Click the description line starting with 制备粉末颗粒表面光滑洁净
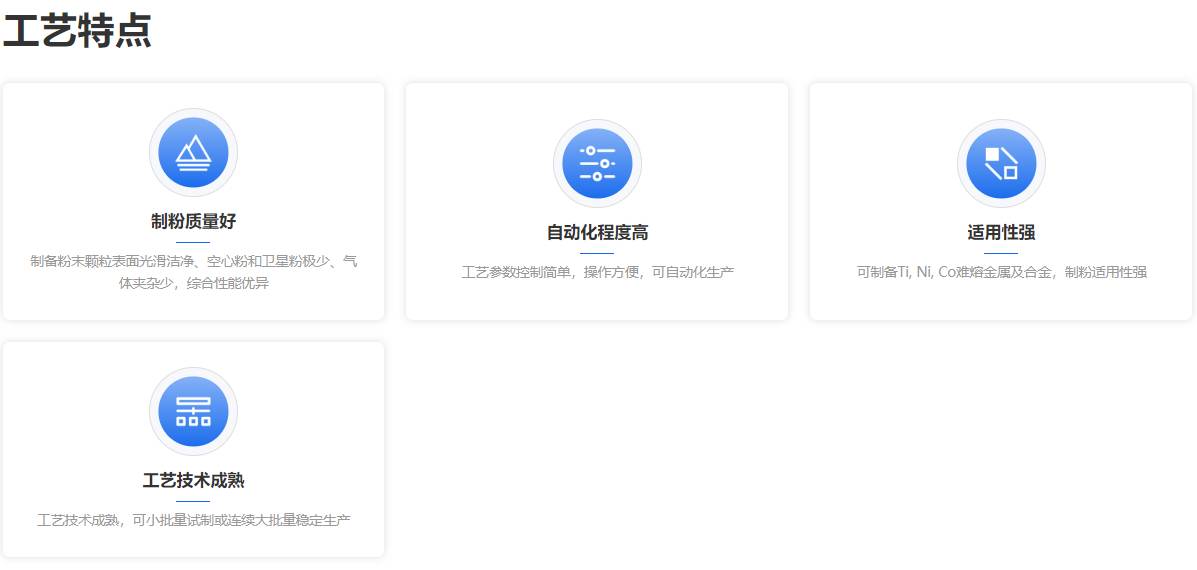Screen dimensions: 1197x570 coord(193,261)
